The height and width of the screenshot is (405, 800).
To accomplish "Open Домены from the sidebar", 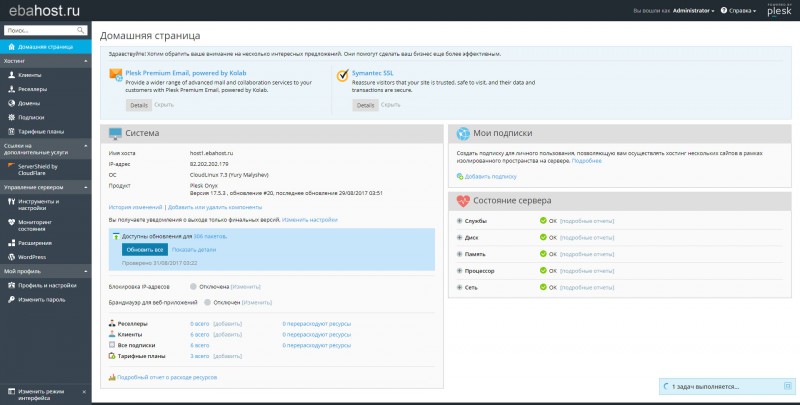I will [x=29, y=103].
